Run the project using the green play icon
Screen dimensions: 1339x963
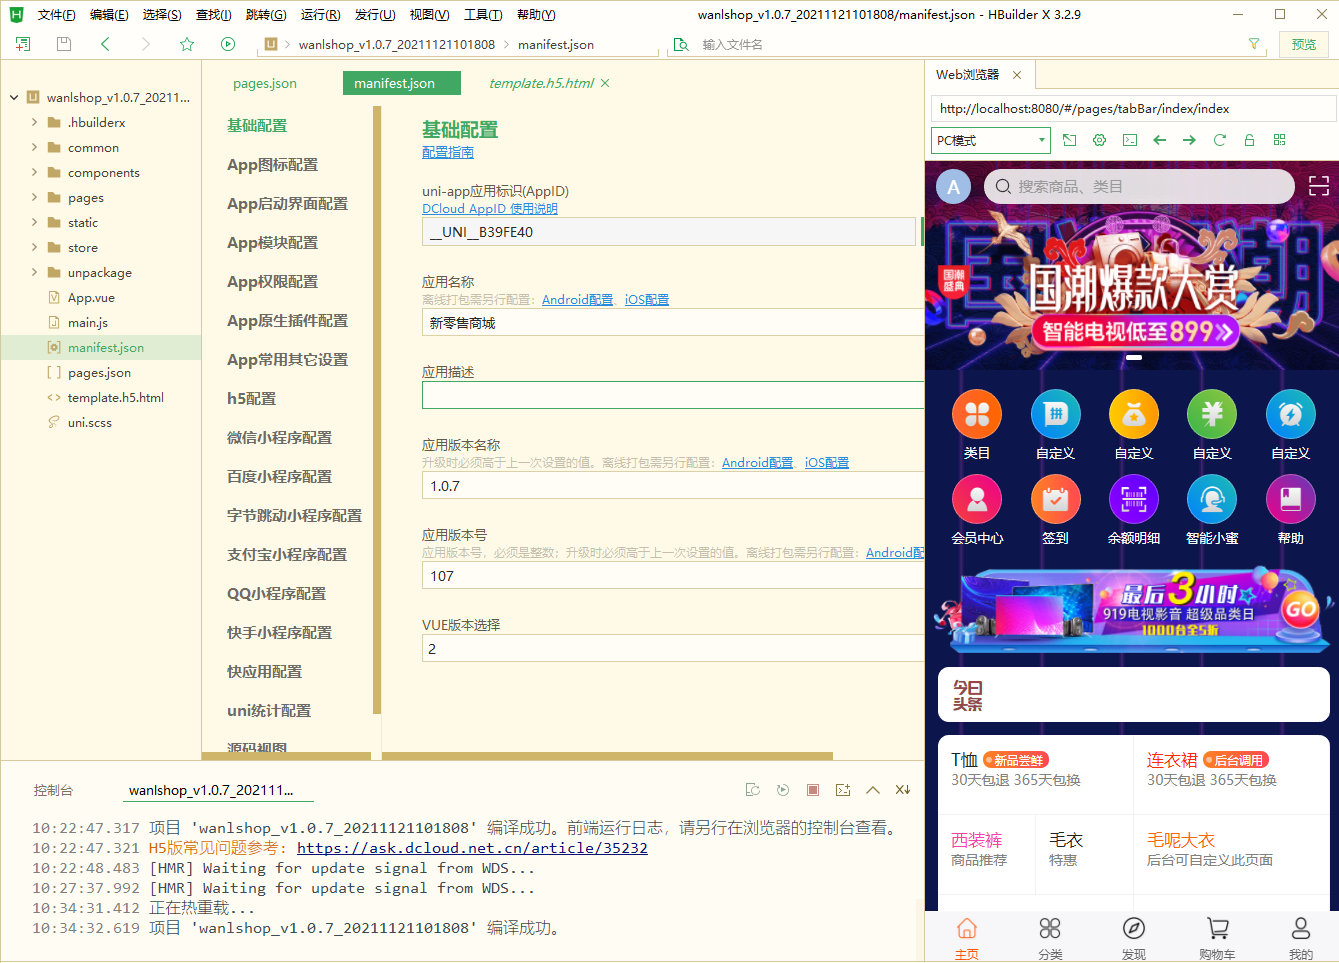(228, 44)
